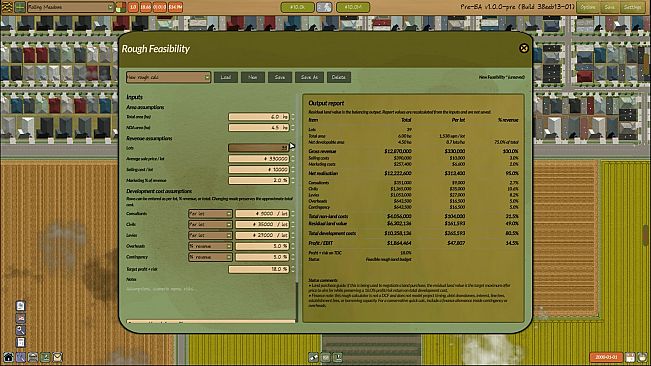Click the envelope mail icon
This screenshot has width=651, height=366.
click(x=57, y=357)
